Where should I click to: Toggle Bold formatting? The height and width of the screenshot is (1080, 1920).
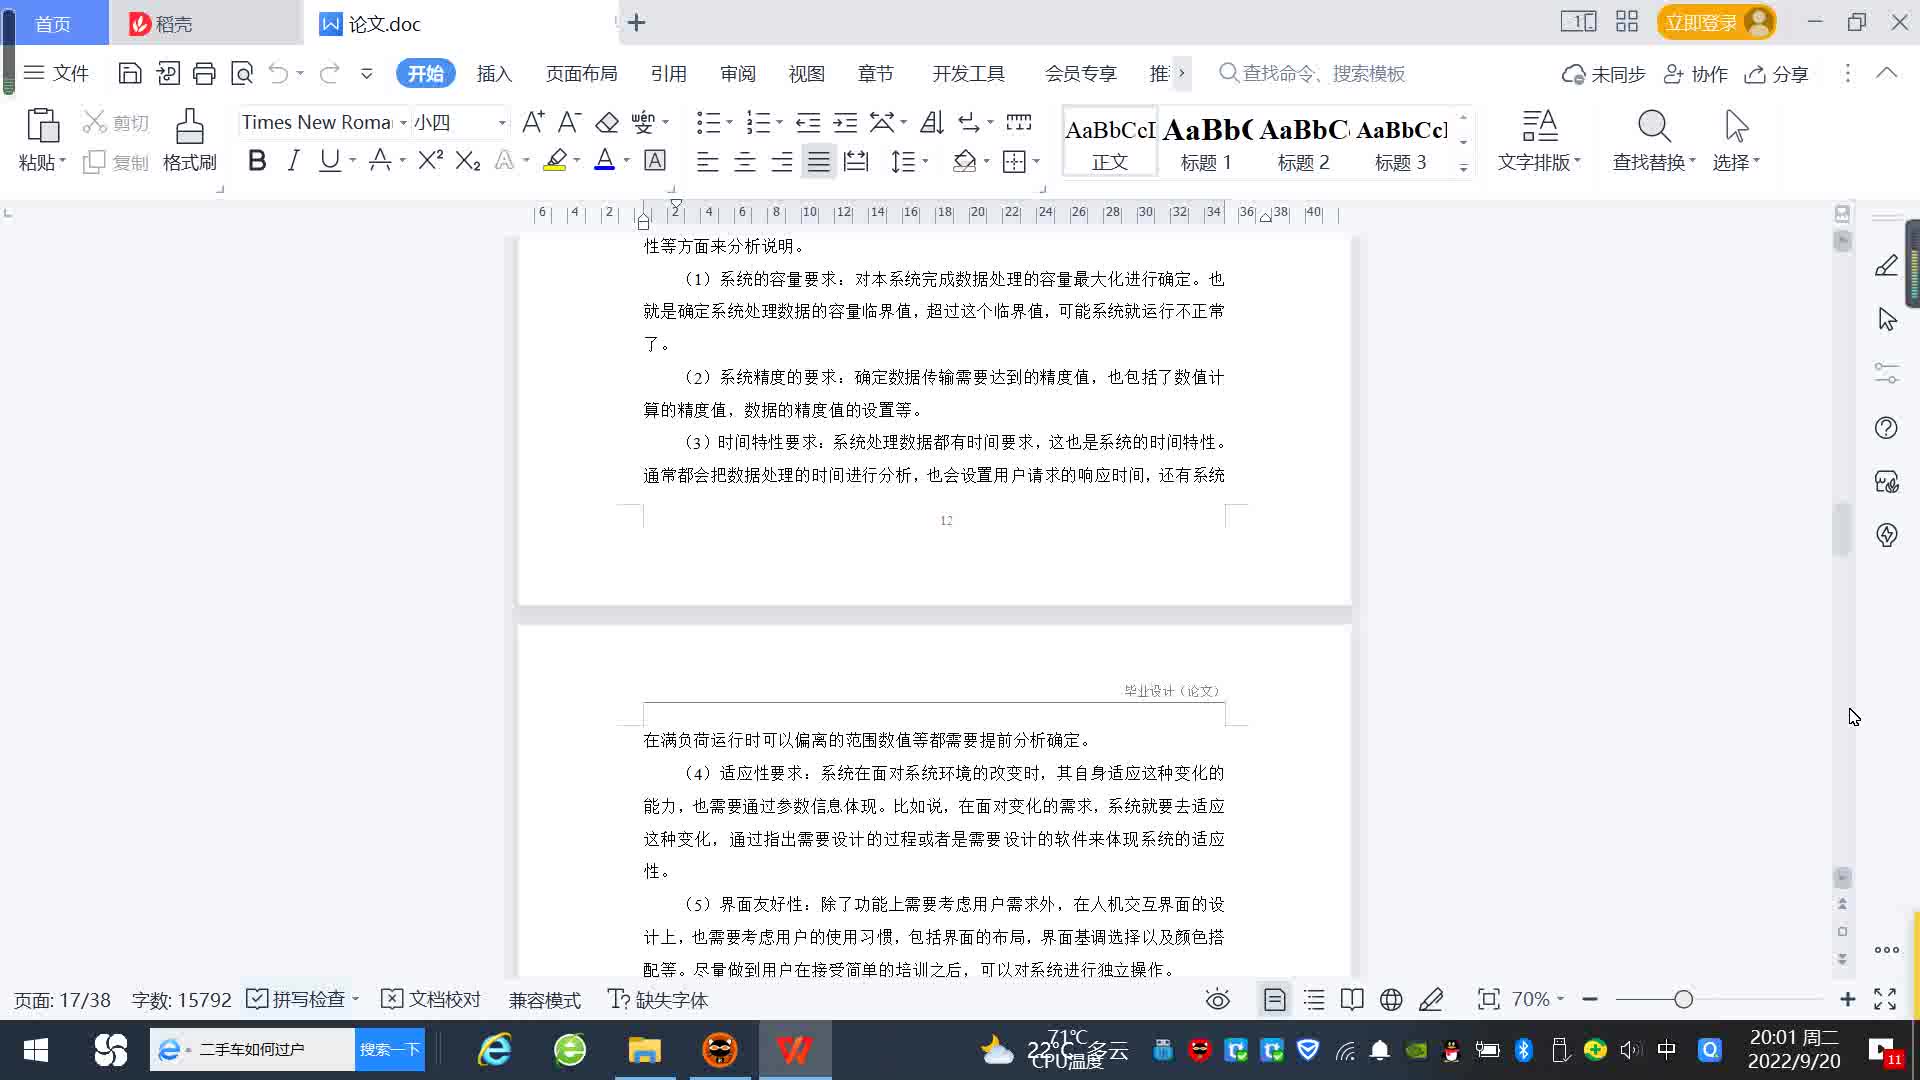coord(257,160)
